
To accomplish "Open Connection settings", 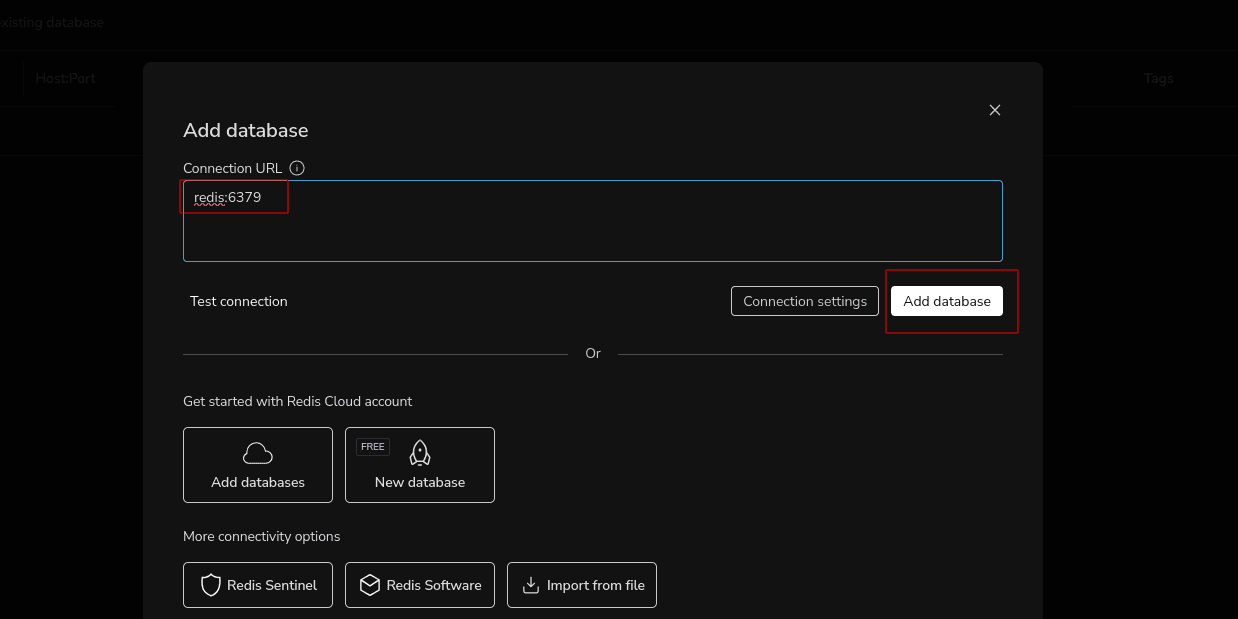I will click(x=805, y=301).
